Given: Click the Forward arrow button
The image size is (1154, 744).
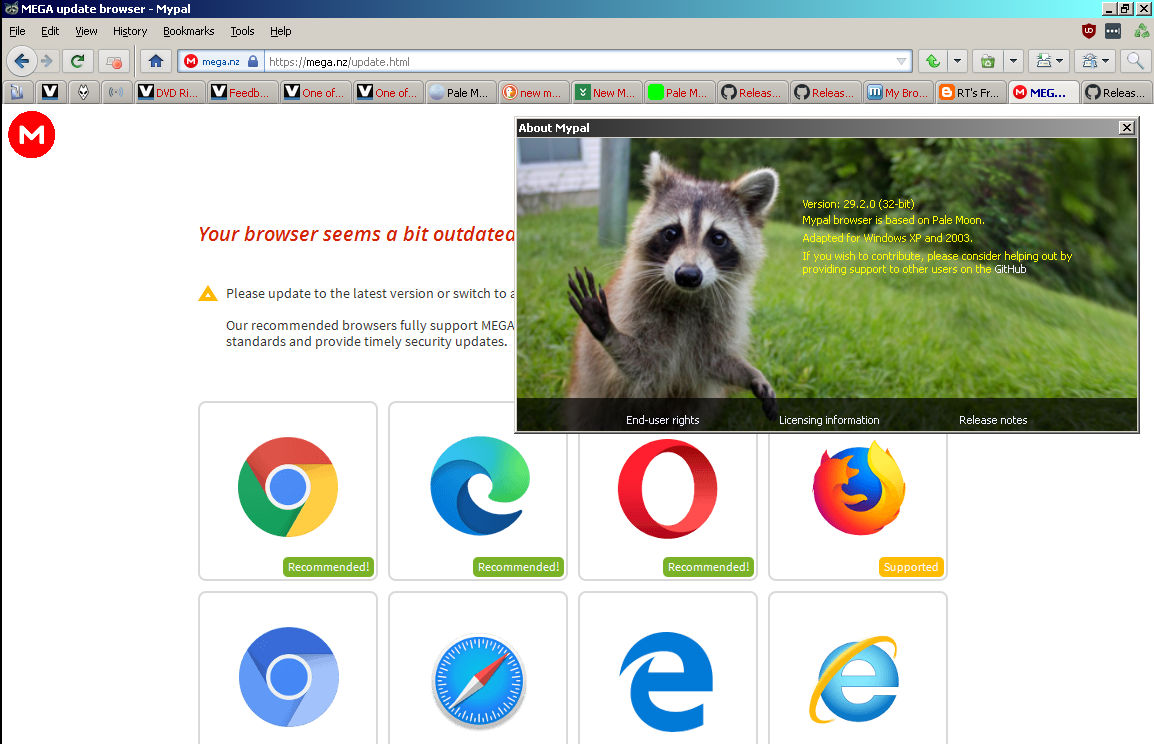Looking at the screenshot, I should pyautogui.click(x=46, y=61).
